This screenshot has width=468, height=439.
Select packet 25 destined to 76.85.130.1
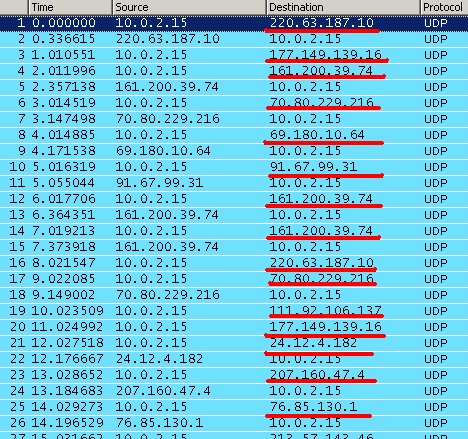point(234,407)
